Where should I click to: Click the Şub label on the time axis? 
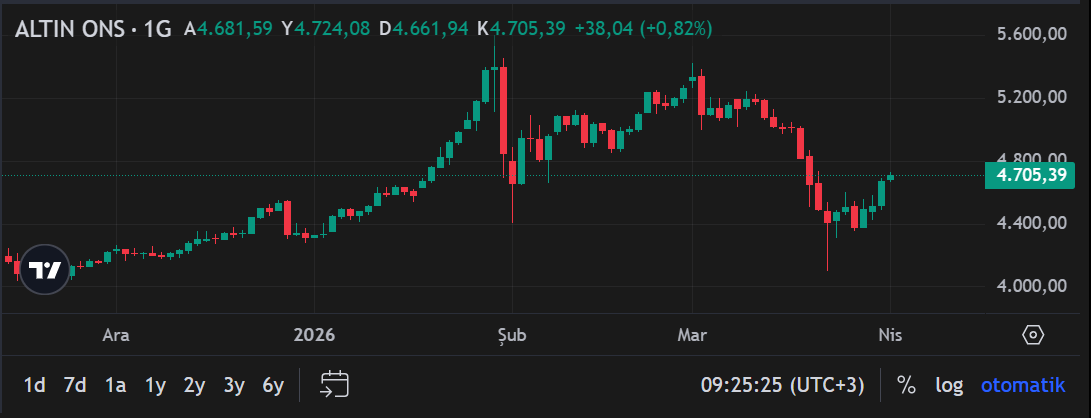click(511, 335)
